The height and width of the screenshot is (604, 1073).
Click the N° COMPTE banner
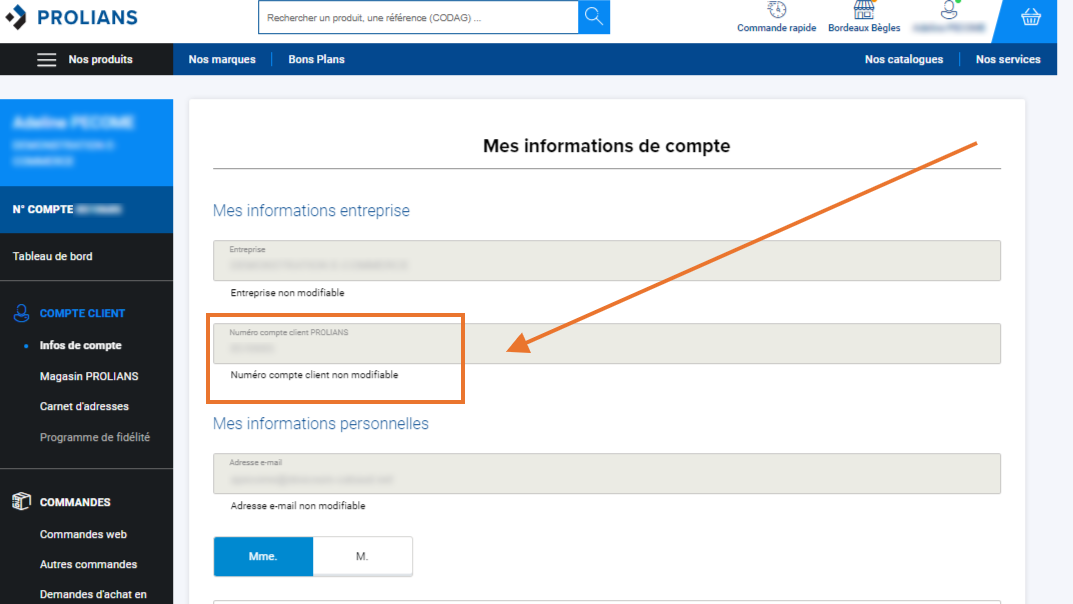point(86,209)
